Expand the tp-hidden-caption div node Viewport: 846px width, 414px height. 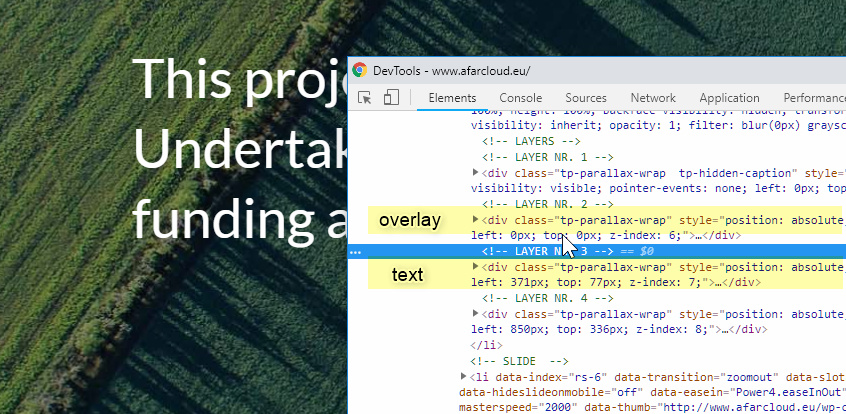point(475,173)
